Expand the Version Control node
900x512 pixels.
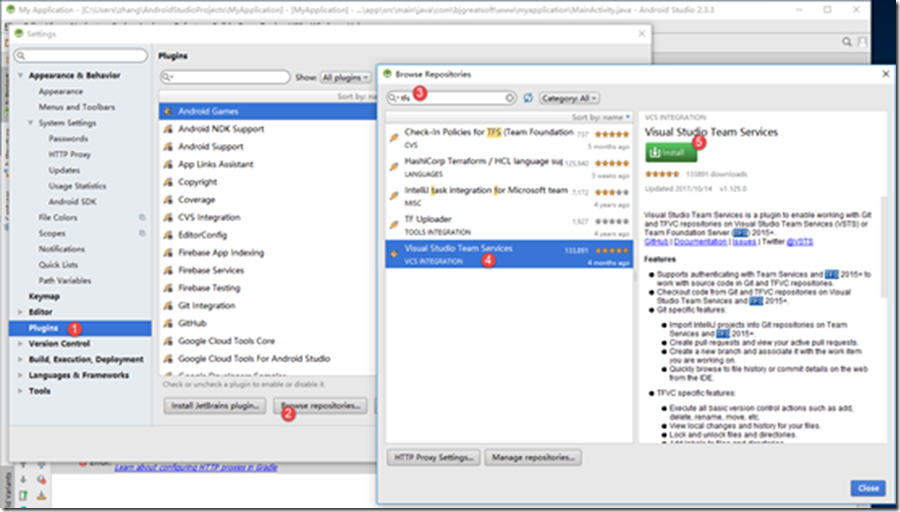(x=21, y=344)
